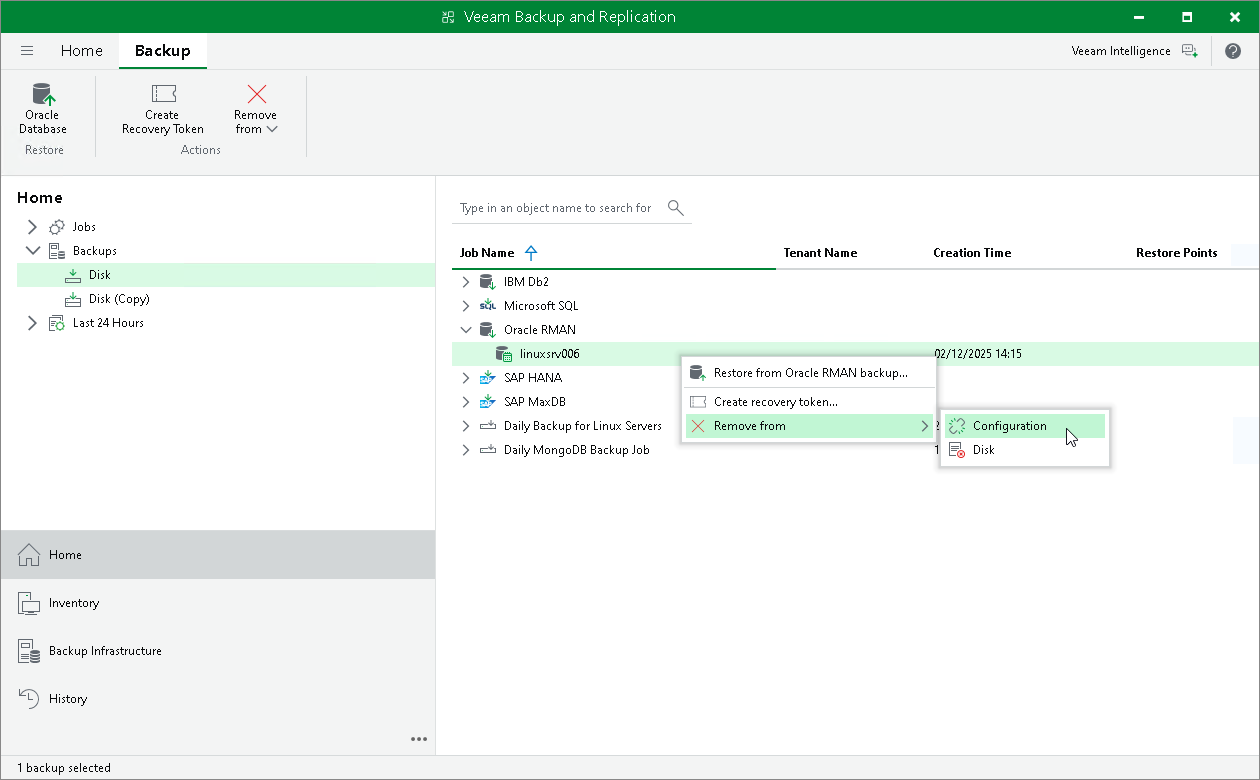Click the 02/12/2025 14:15 creation time
Screen dimensions: 1260x780
(x=978, y=354)
